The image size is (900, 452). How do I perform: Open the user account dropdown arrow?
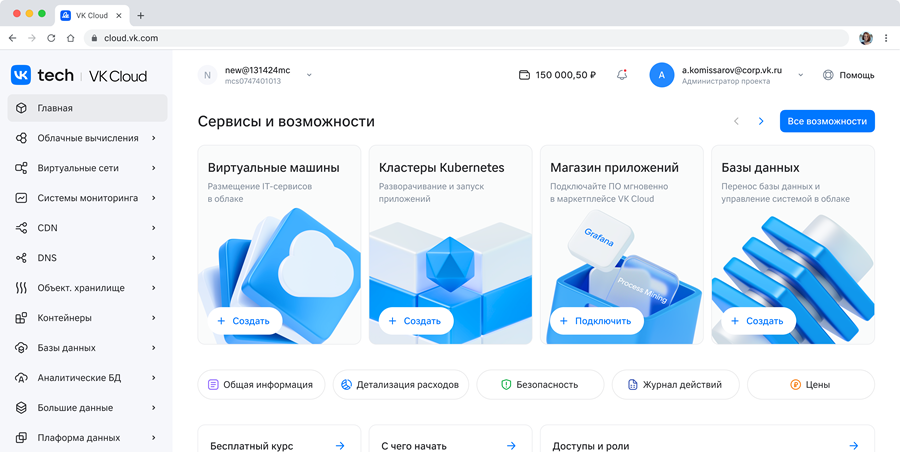coord(801,75)
